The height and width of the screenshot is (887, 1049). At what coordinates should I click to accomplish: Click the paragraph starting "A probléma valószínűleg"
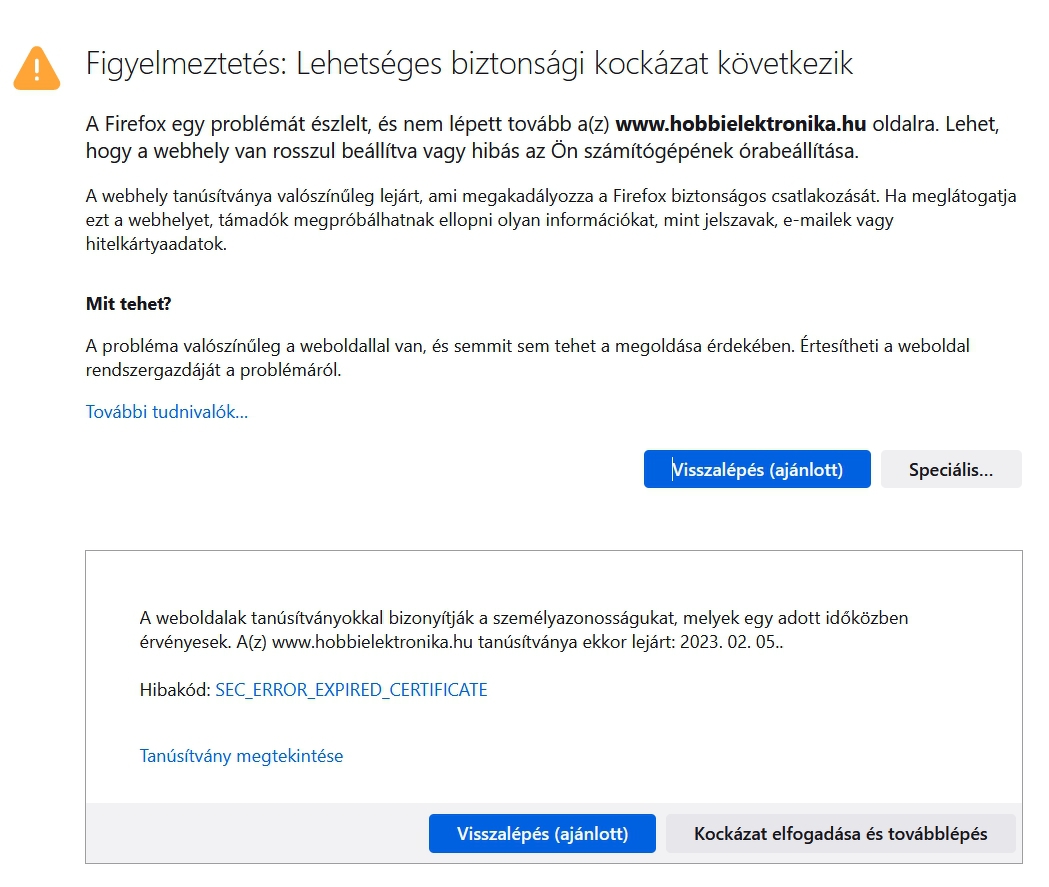pos(527,358)
